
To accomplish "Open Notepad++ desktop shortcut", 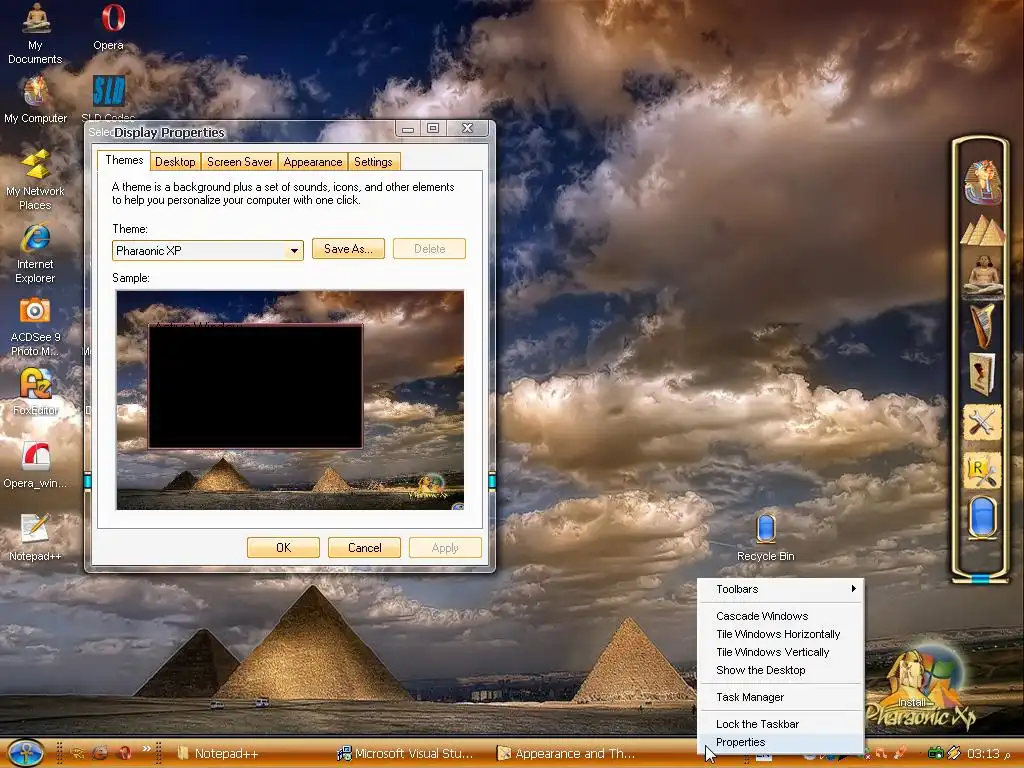I will pyautogui.click(x=35, y=537).
